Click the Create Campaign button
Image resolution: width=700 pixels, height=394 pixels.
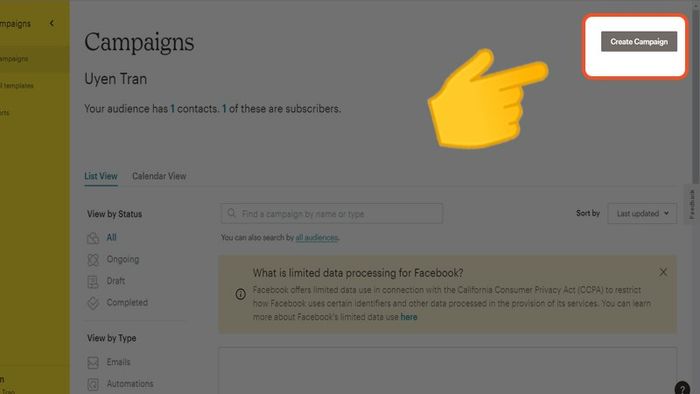point(639,41)
